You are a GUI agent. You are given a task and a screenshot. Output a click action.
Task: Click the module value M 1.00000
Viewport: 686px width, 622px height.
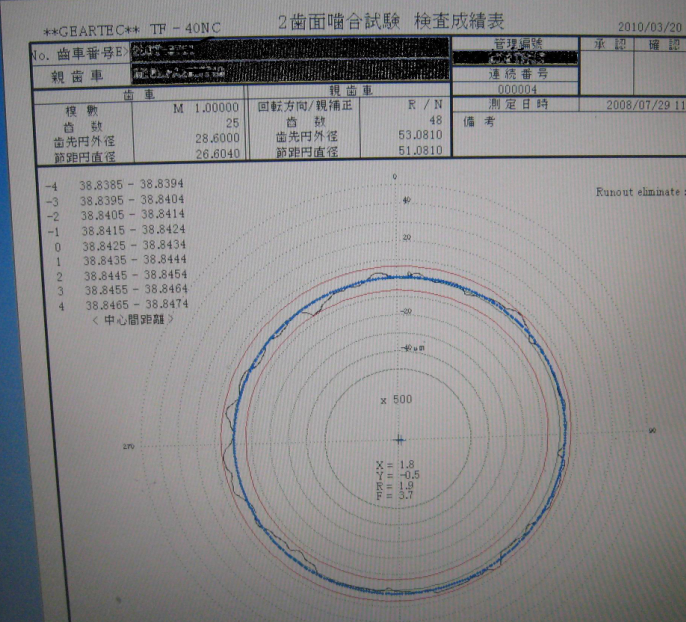coord(206,108)
